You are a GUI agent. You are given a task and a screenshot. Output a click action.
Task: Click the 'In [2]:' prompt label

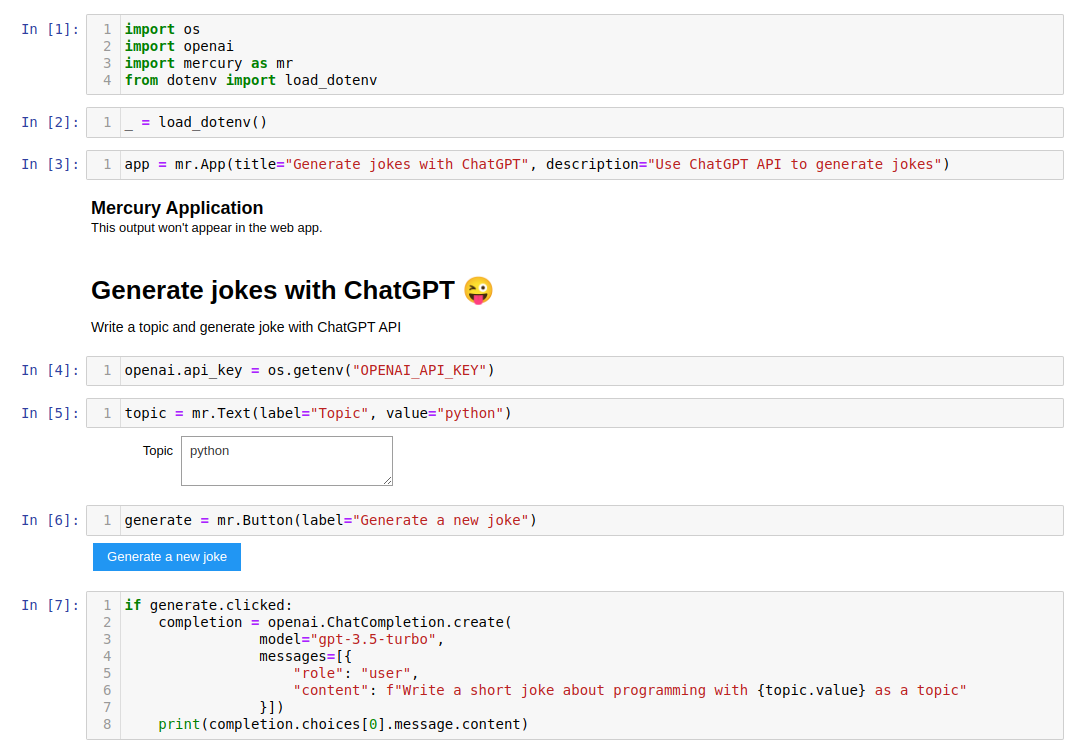[50, 122]
